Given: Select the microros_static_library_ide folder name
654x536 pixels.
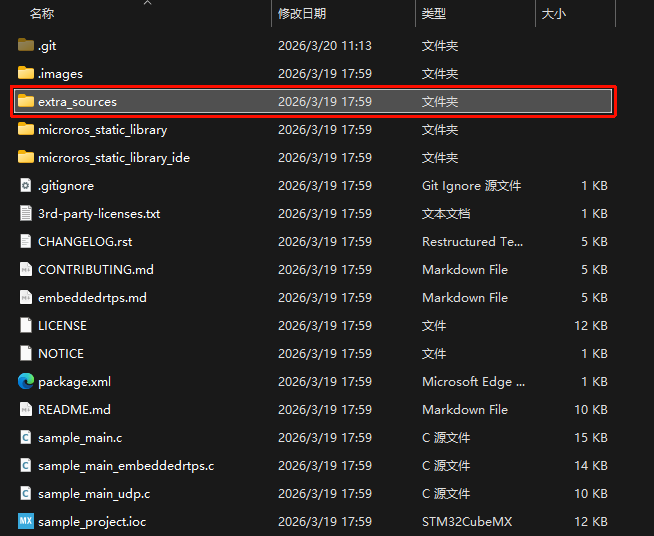Looking at the screenshot, I should point(113,157).
